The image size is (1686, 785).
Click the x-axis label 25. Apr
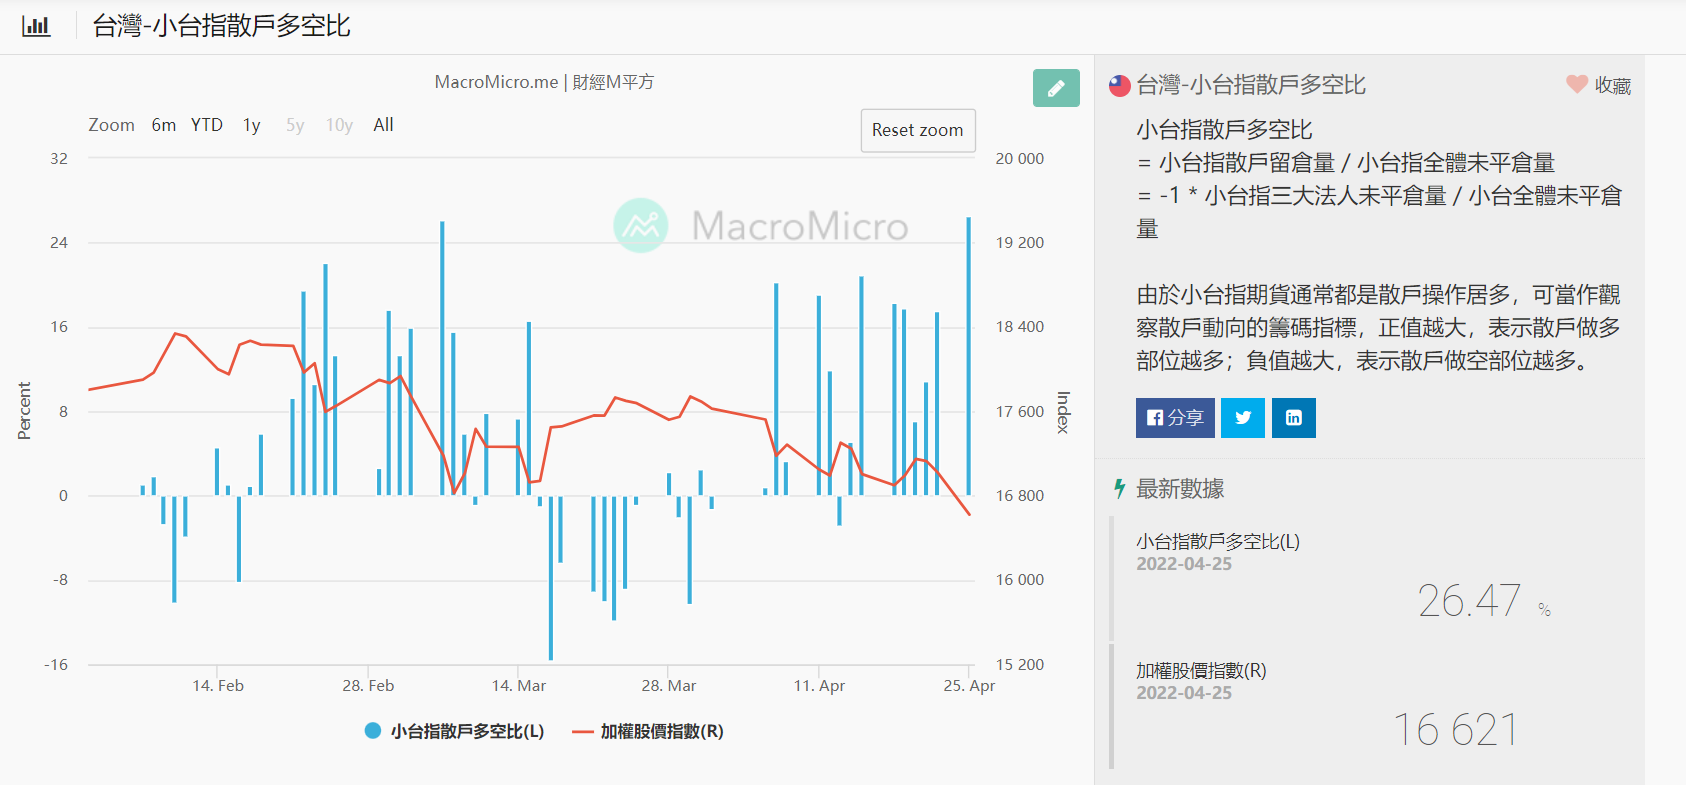(969, 686)
